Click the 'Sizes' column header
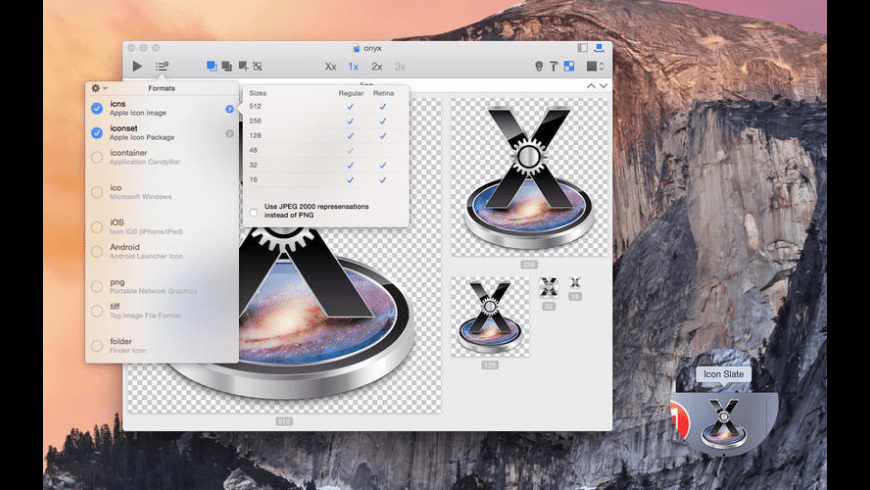 click(258, 93)
